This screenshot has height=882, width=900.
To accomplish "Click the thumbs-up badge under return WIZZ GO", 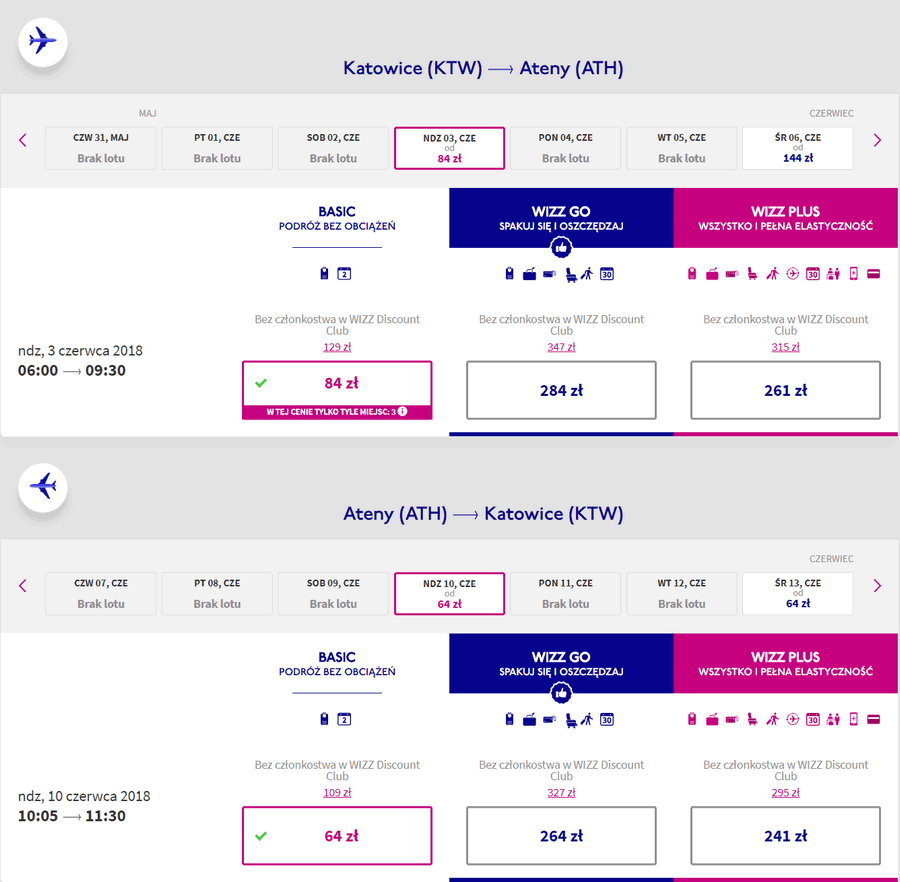I will [561, 693].
